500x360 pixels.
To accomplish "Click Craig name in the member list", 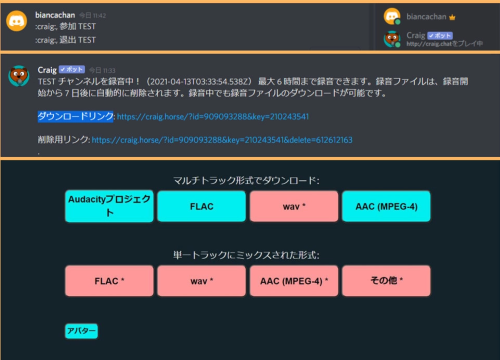I will (x=416, y=35).
